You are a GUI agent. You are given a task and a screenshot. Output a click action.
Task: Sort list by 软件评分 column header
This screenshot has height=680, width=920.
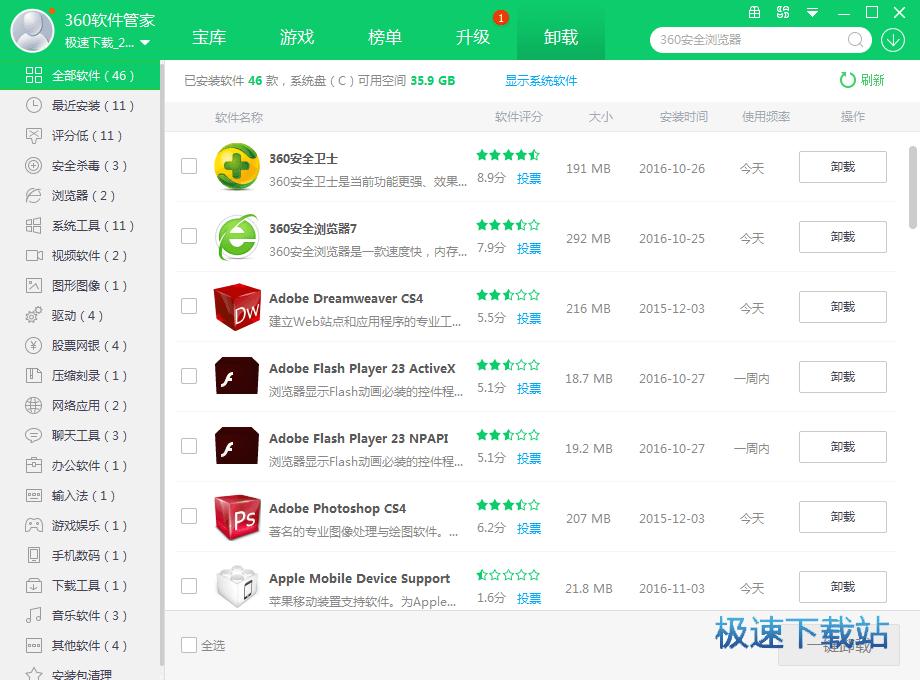pyautogui.click(x=518, y=117)
